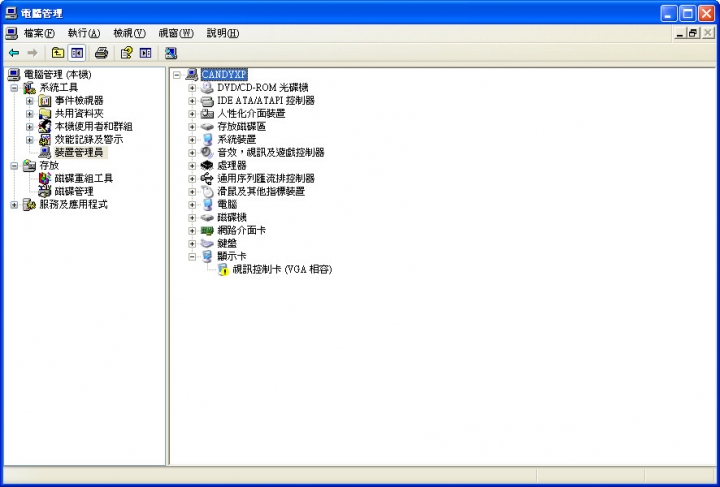720x487 pixels.
Task: Restore the inner MMC child window
Action: (693, 33)
